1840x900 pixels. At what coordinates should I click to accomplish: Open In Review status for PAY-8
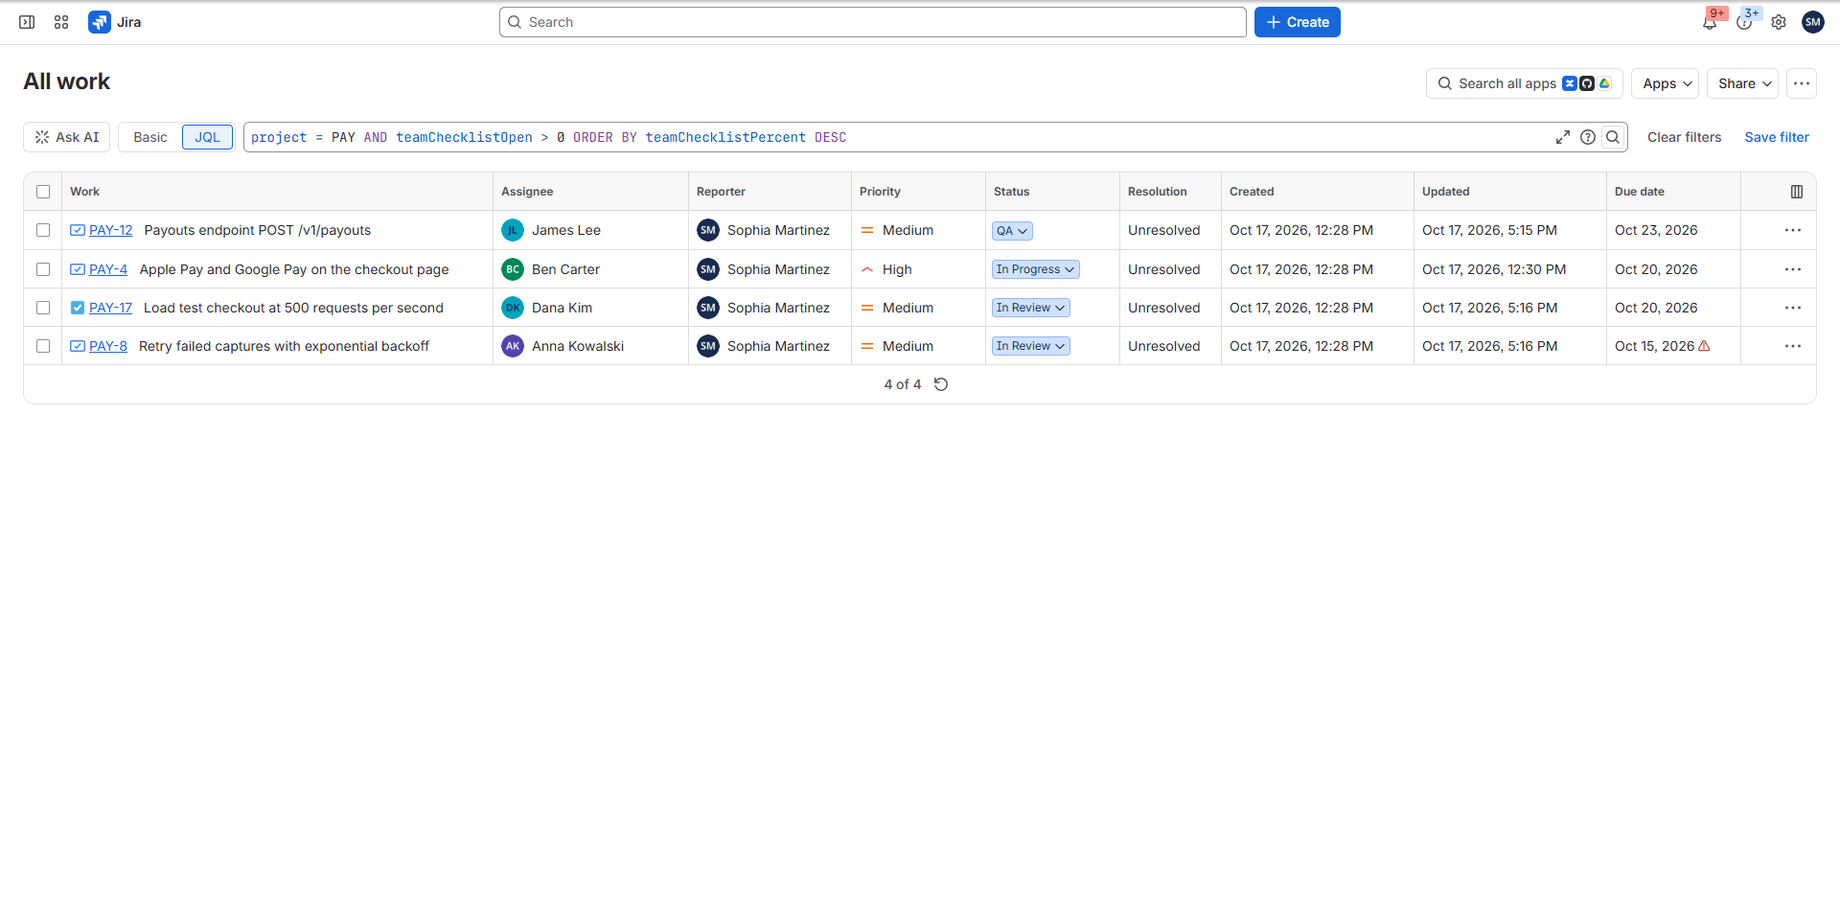(x=1030, y=346)
